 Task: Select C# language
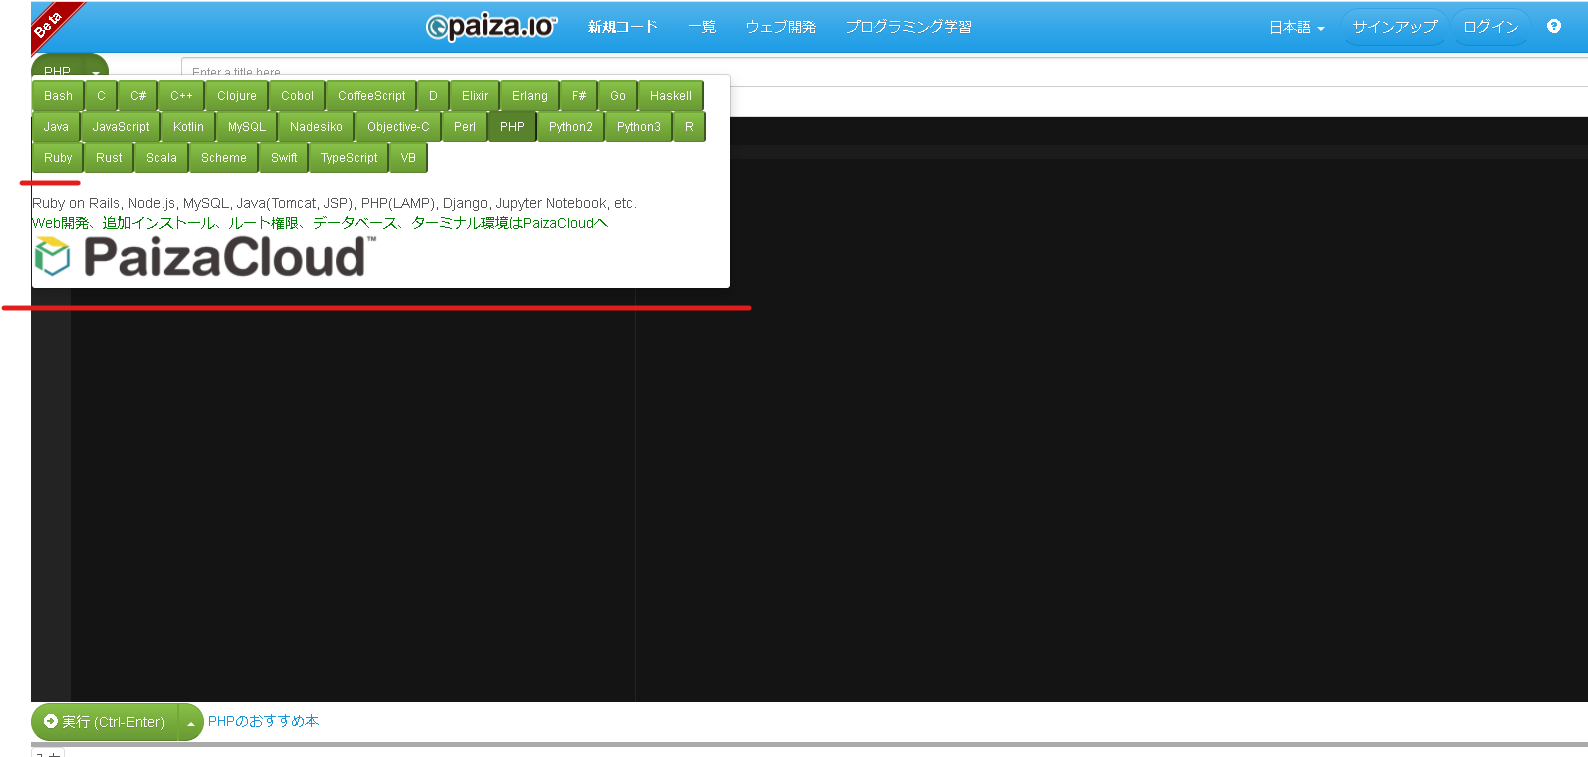(138, 96)
